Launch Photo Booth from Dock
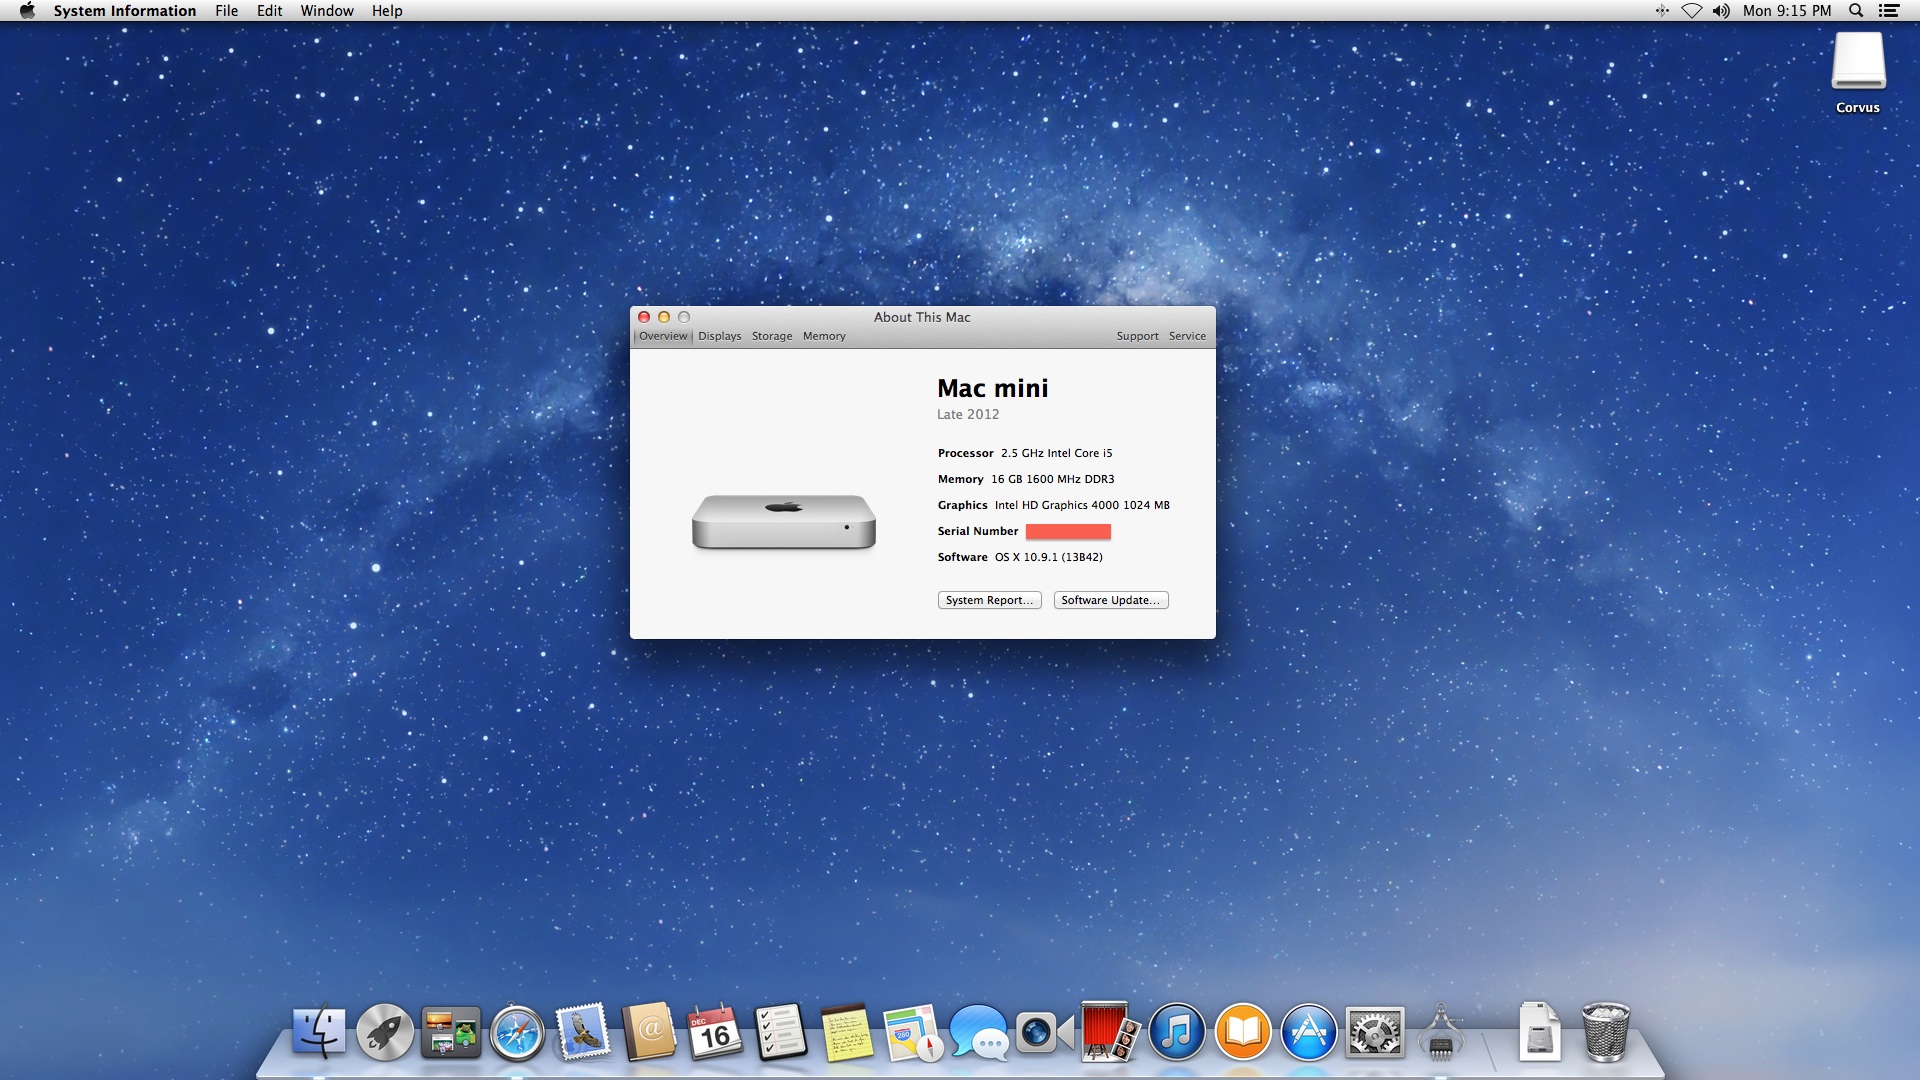1920x1080 pixels. point(1111,1032)
